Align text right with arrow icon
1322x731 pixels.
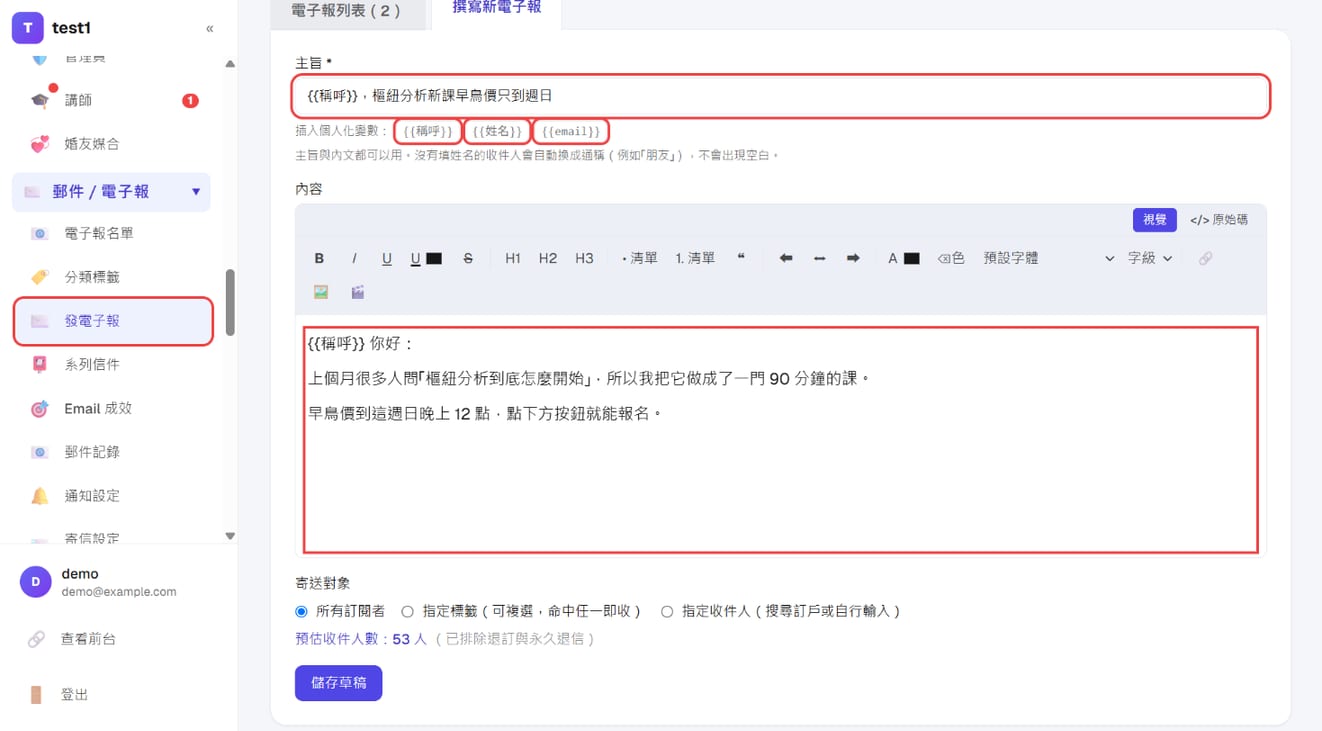pos(853,258)
